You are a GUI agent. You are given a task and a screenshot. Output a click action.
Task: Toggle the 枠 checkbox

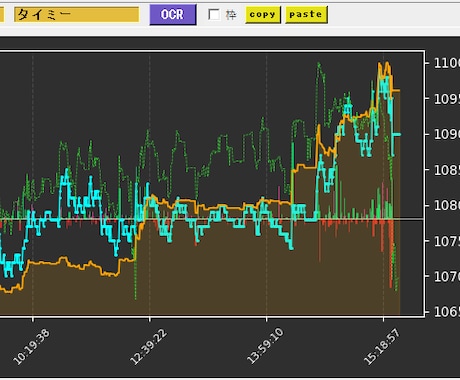point(214,15)
